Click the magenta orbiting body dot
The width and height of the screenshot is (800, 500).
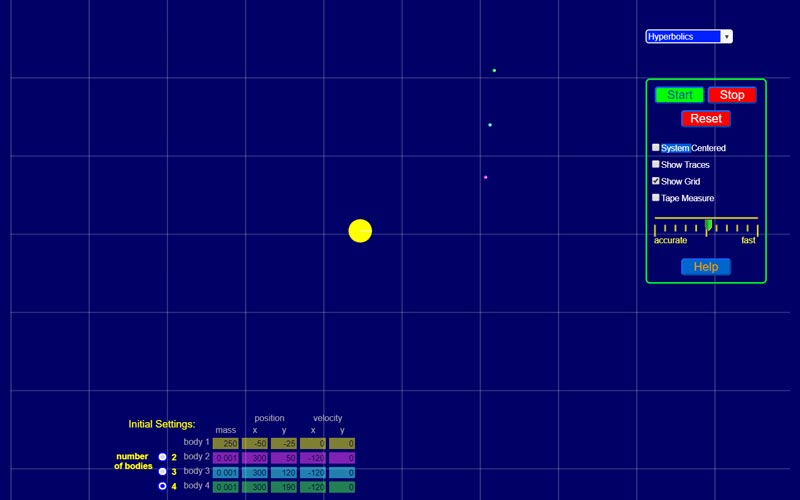click(486, 177)
